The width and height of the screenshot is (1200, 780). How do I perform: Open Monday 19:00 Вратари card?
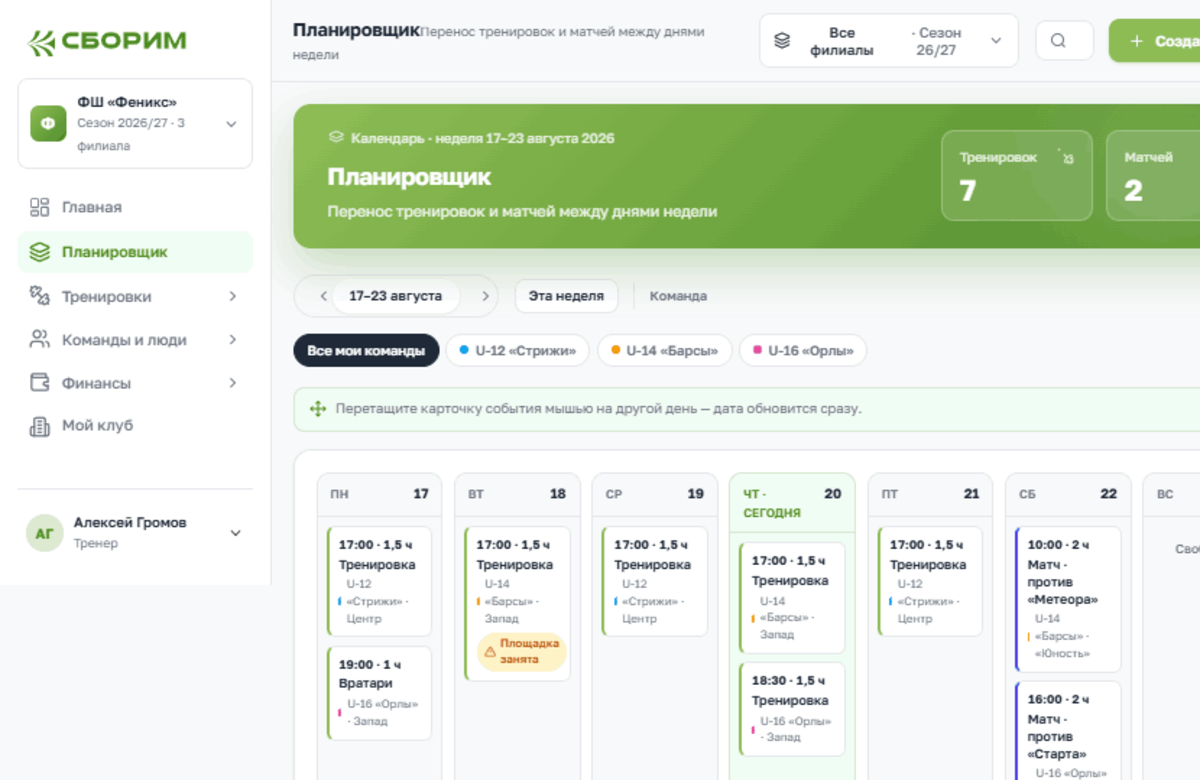coord(379,693)
